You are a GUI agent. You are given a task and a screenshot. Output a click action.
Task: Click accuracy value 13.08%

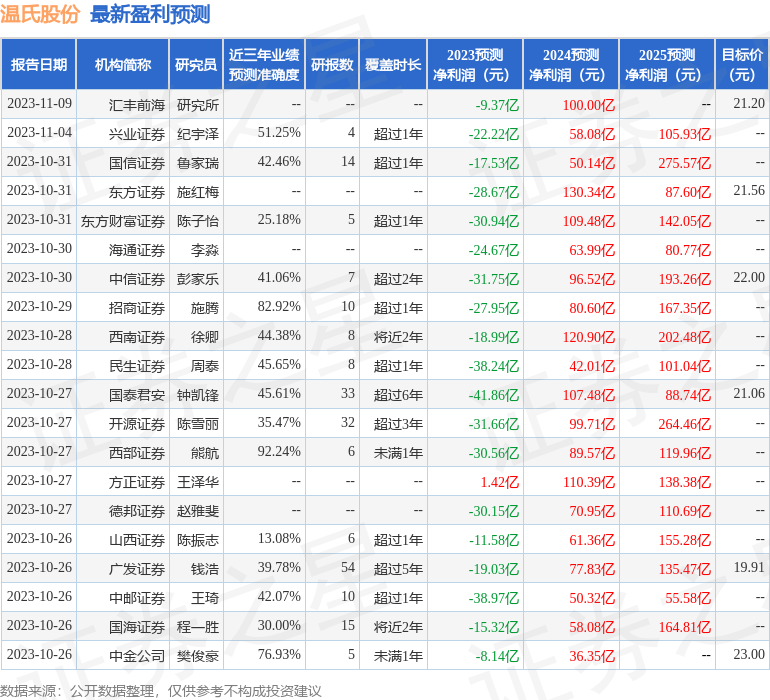[x=279, y=538]
